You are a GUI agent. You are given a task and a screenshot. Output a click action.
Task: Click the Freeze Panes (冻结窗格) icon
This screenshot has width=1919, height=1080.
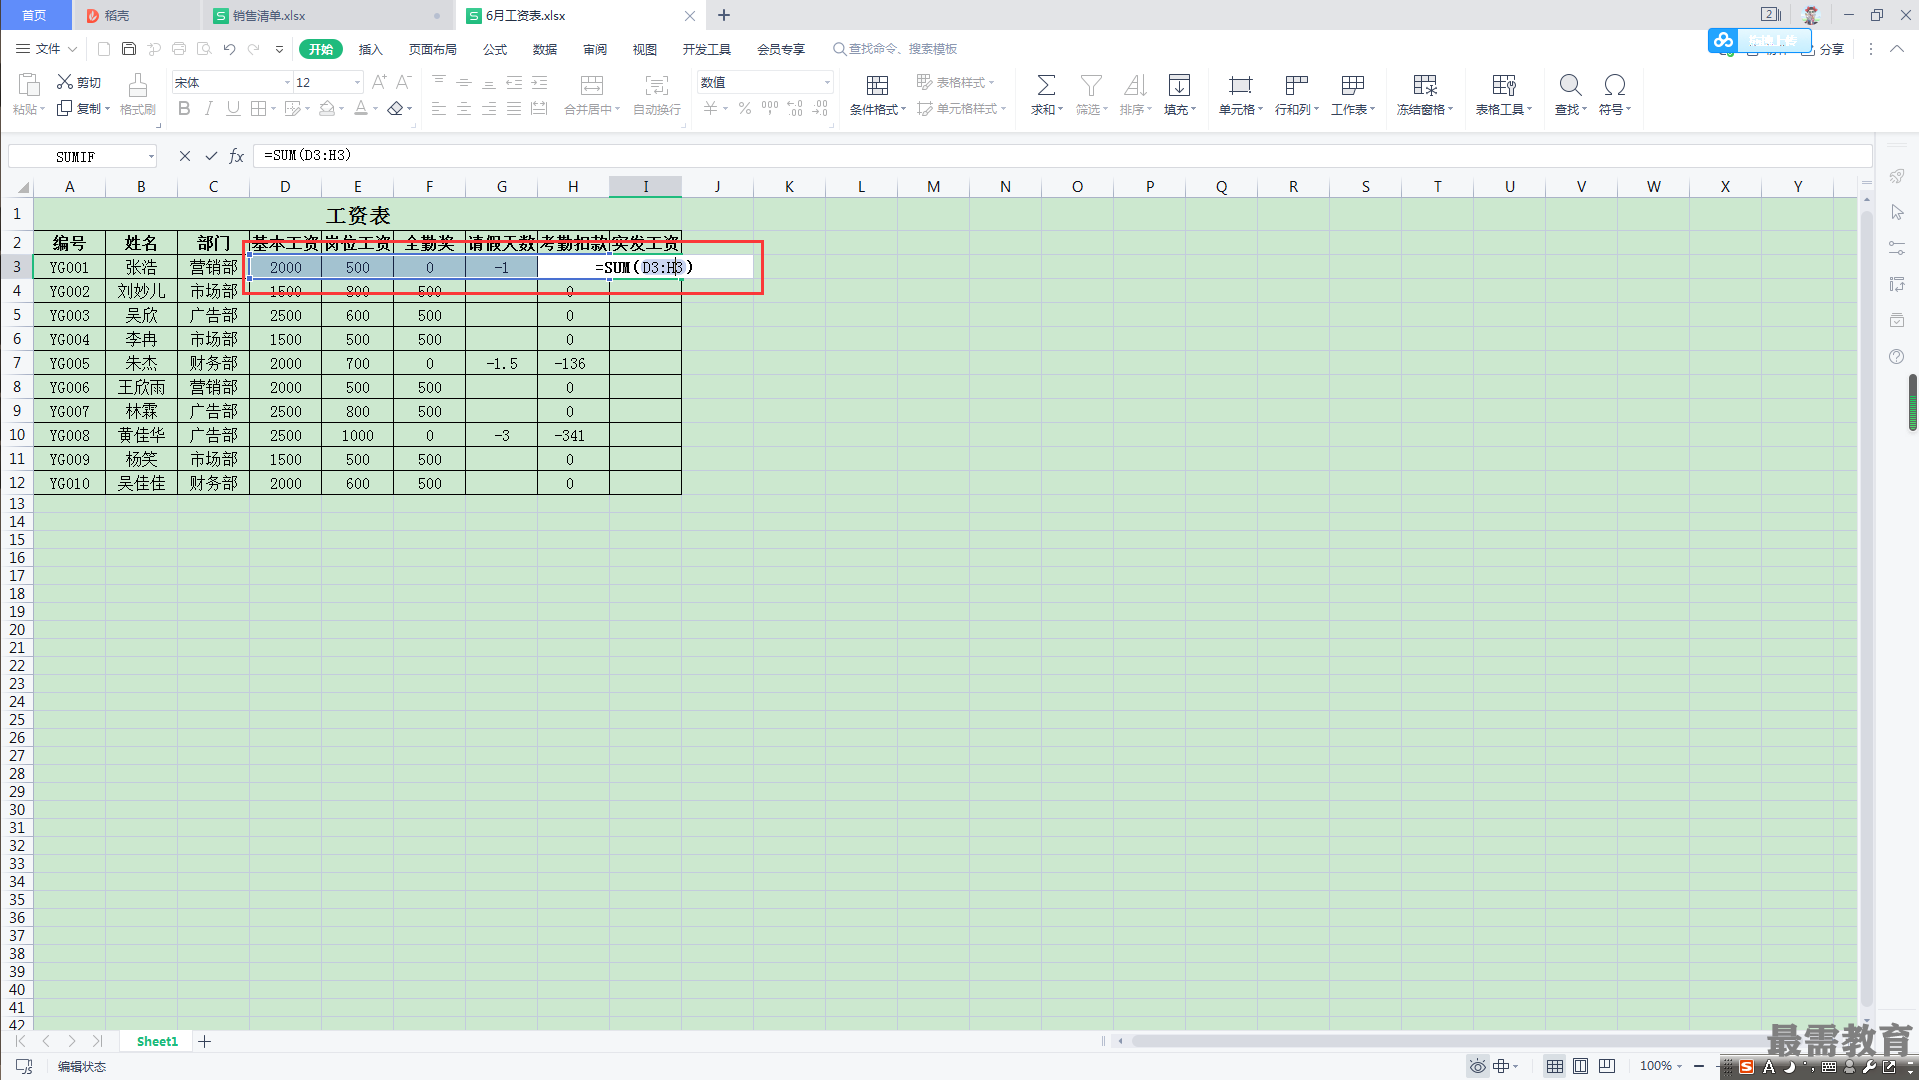click(x=1425, y=85)
